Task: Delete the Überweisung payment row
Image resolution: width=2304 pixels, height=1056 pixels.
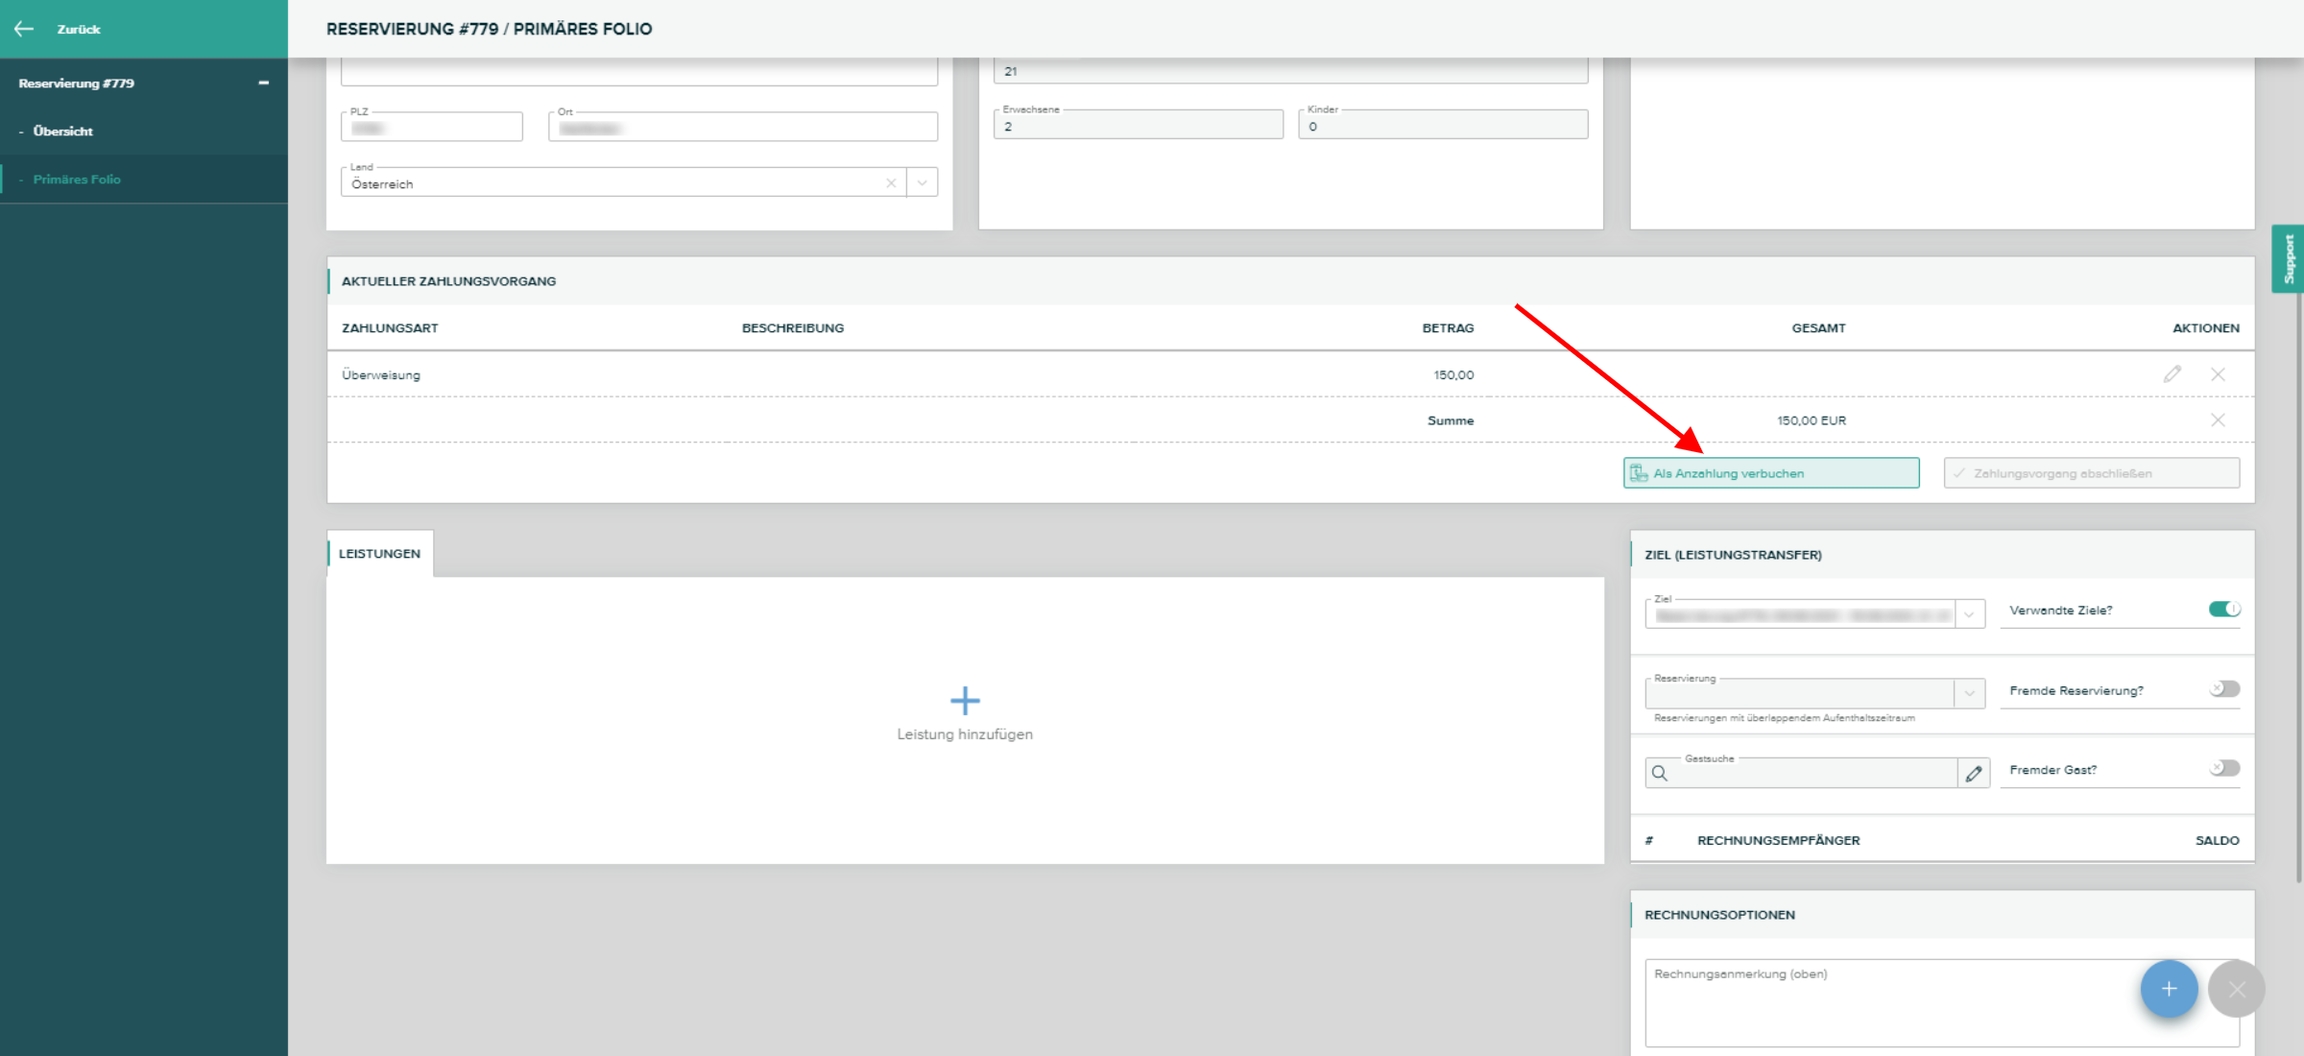Action: pos(2218,374)
